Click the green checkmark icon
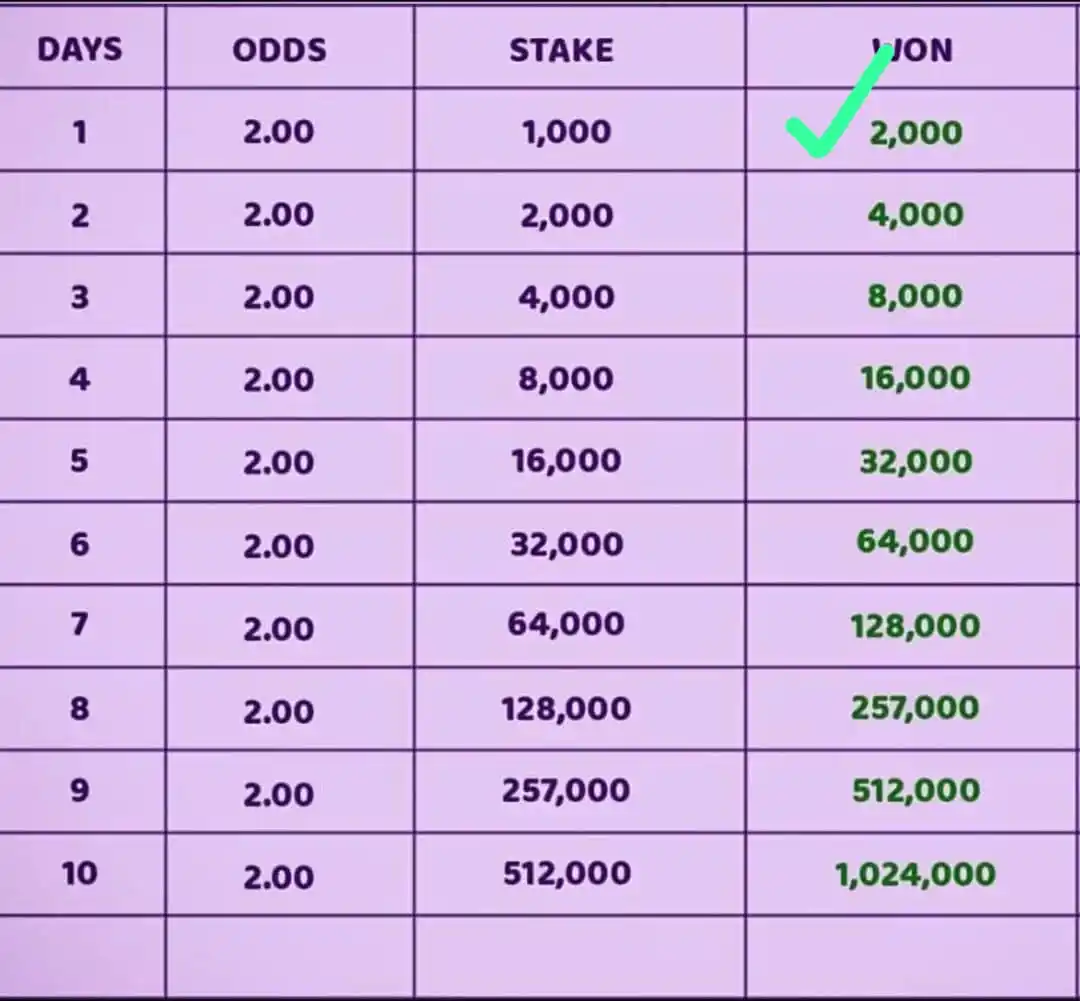The width and height of the screenshot is (1080, 1001). [x=839, y=101]
